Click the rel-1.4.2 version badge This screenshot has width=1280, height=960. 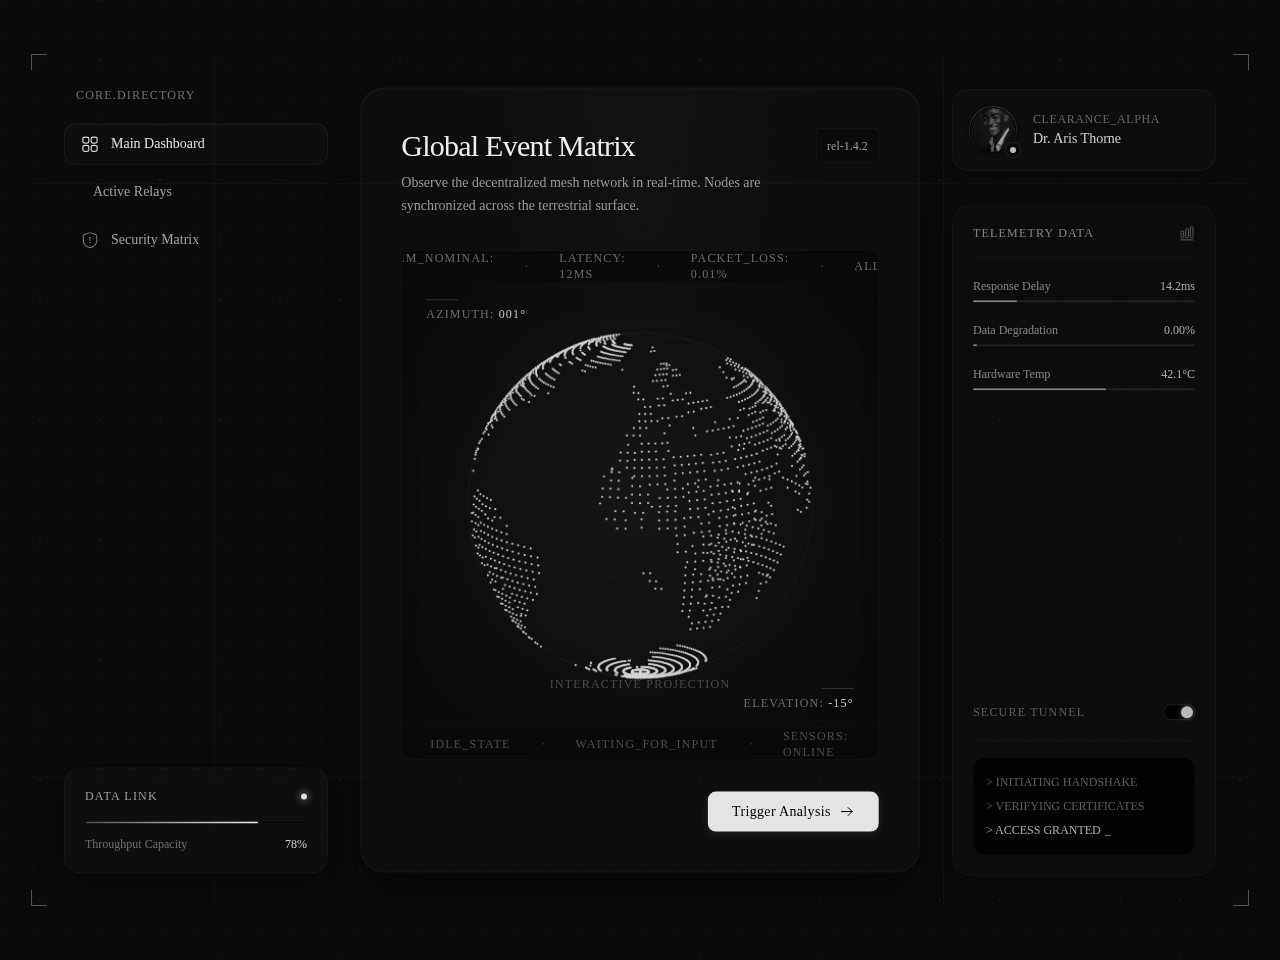(847, 146)
